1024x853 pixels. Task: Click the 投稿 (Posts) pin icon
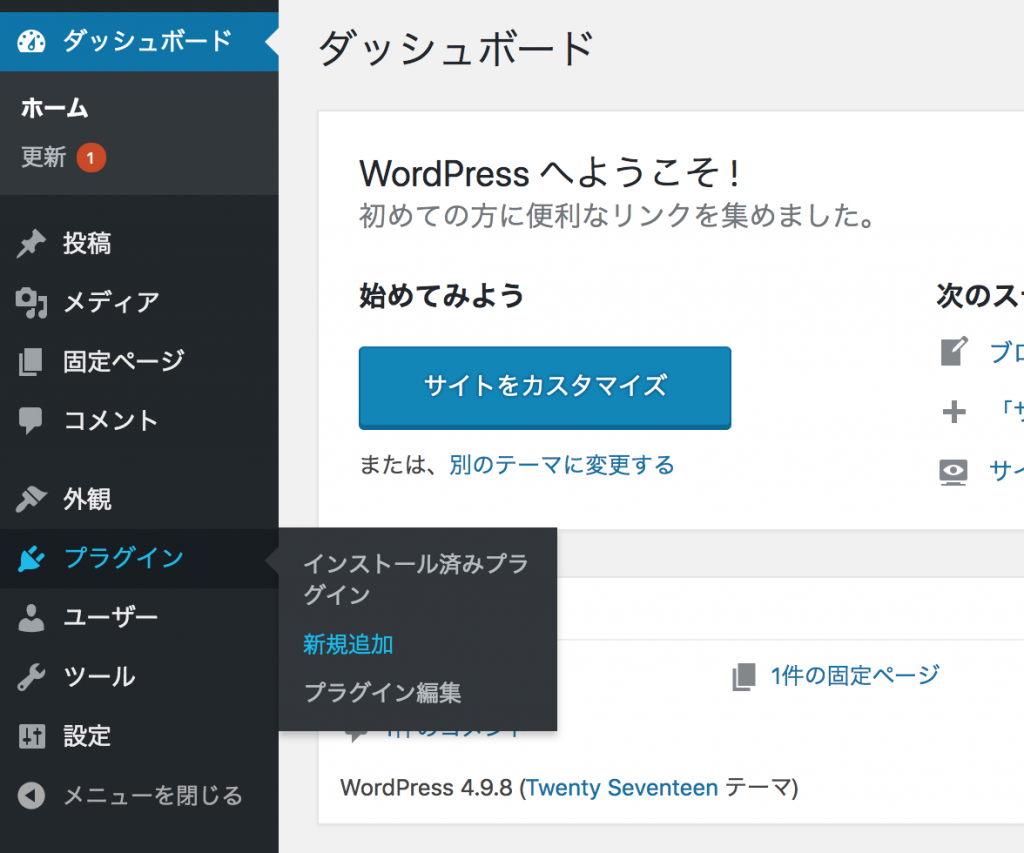[x=31, y=242]
